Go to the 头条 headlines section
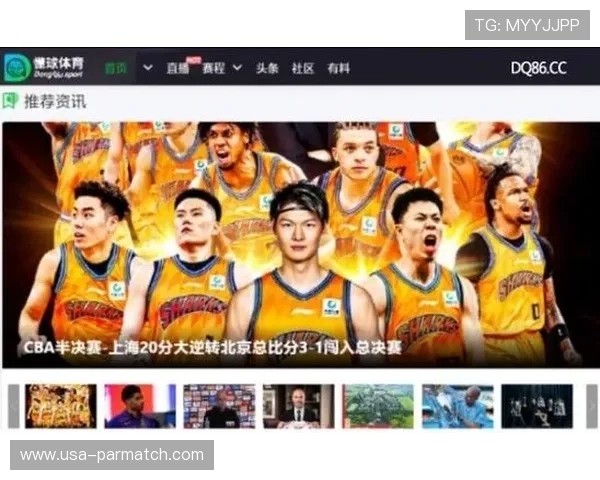The image size is (600, 480). [x=267, y=68]
